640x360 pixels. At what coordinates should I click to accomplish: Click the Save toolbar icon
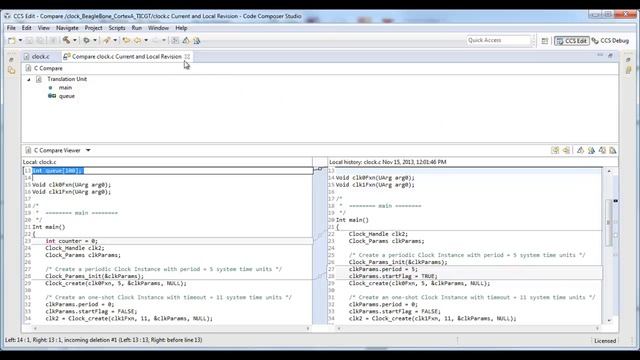29,40
